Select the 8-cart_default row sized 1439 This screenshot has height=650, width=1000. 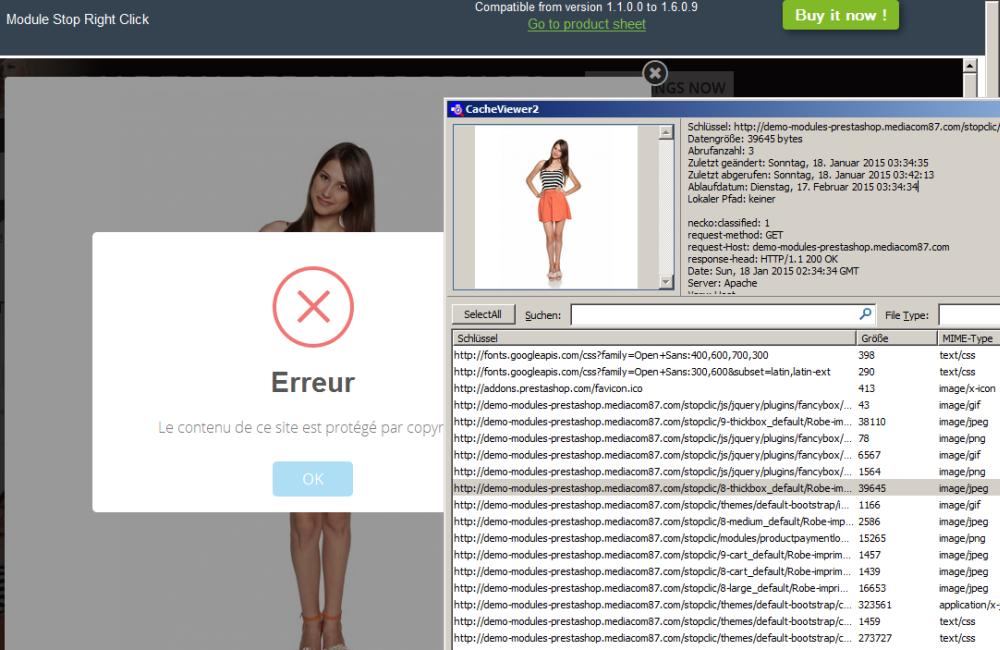click(x=726, y=572)
